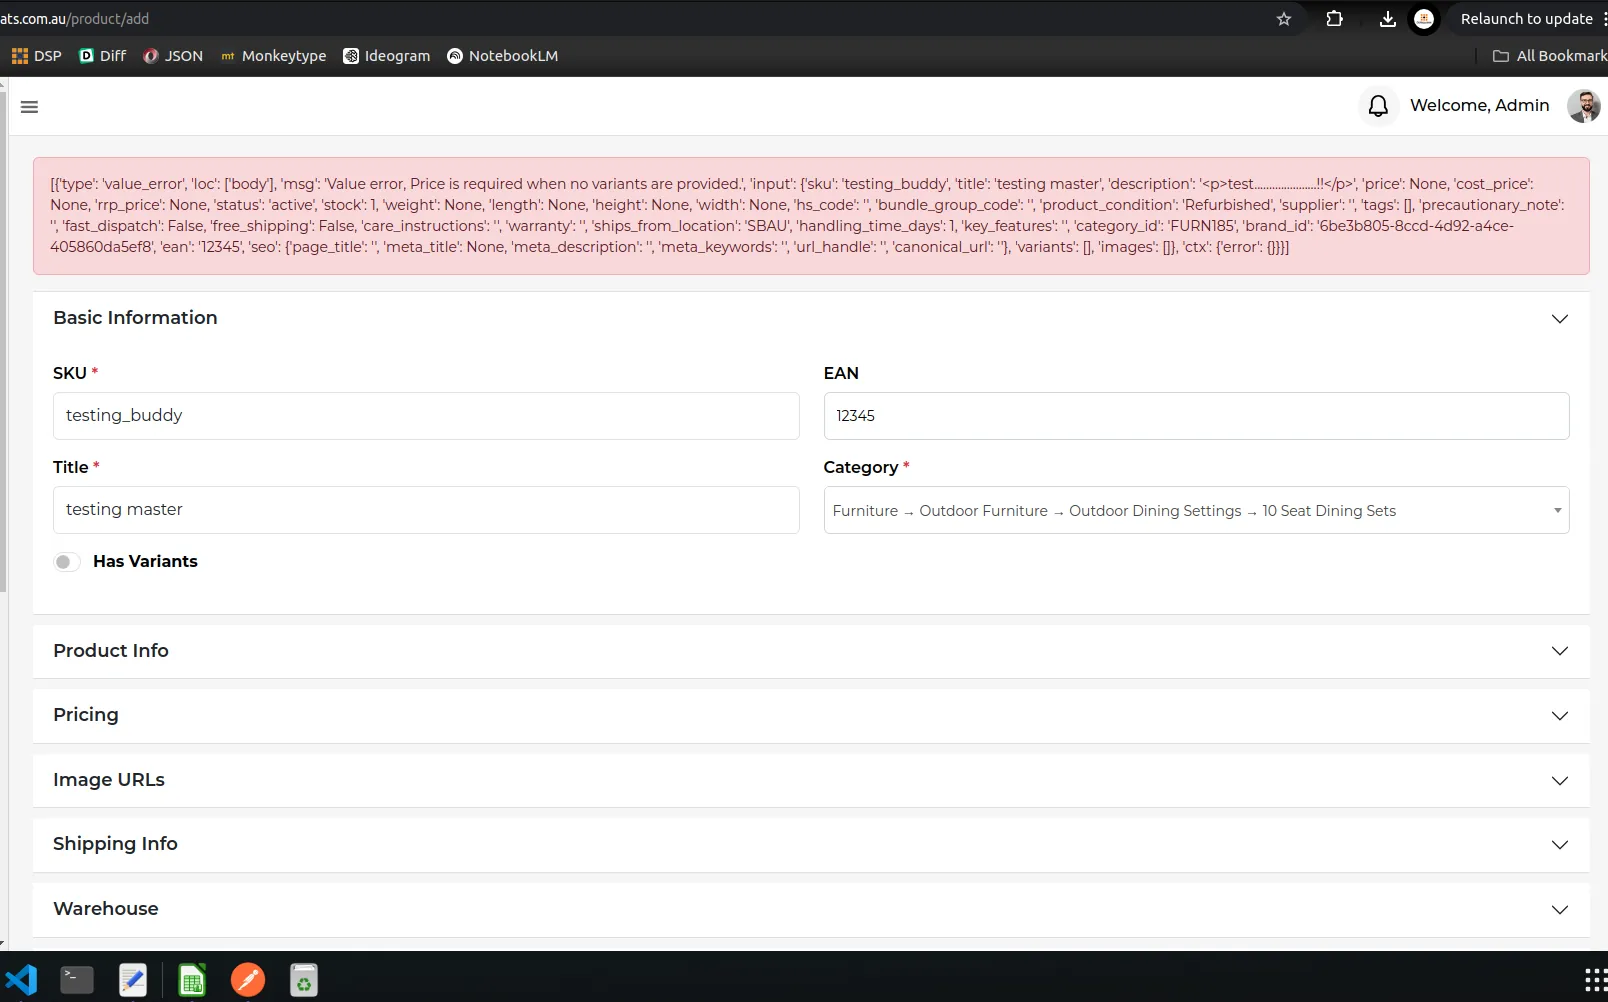
Task: Enable the Has Variants toggle
Action: (67, 562)
